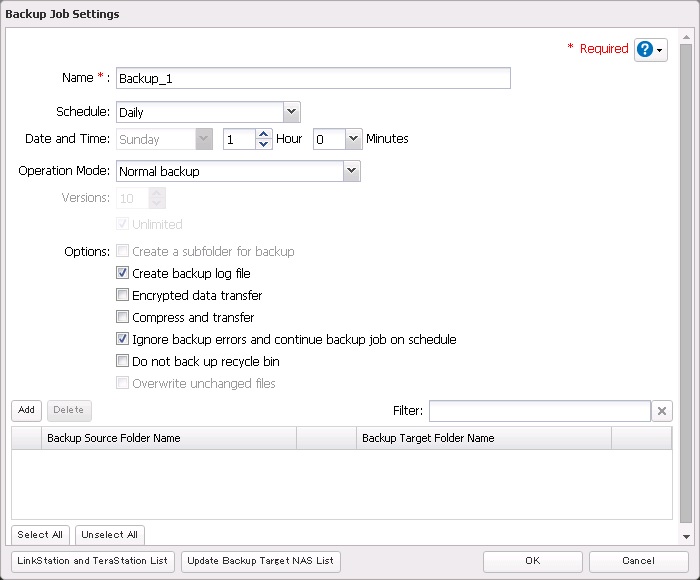The width and height of the screenshot is (700, 580).
Task: Click the Hour number field
Action: click(x=240, y=139)
